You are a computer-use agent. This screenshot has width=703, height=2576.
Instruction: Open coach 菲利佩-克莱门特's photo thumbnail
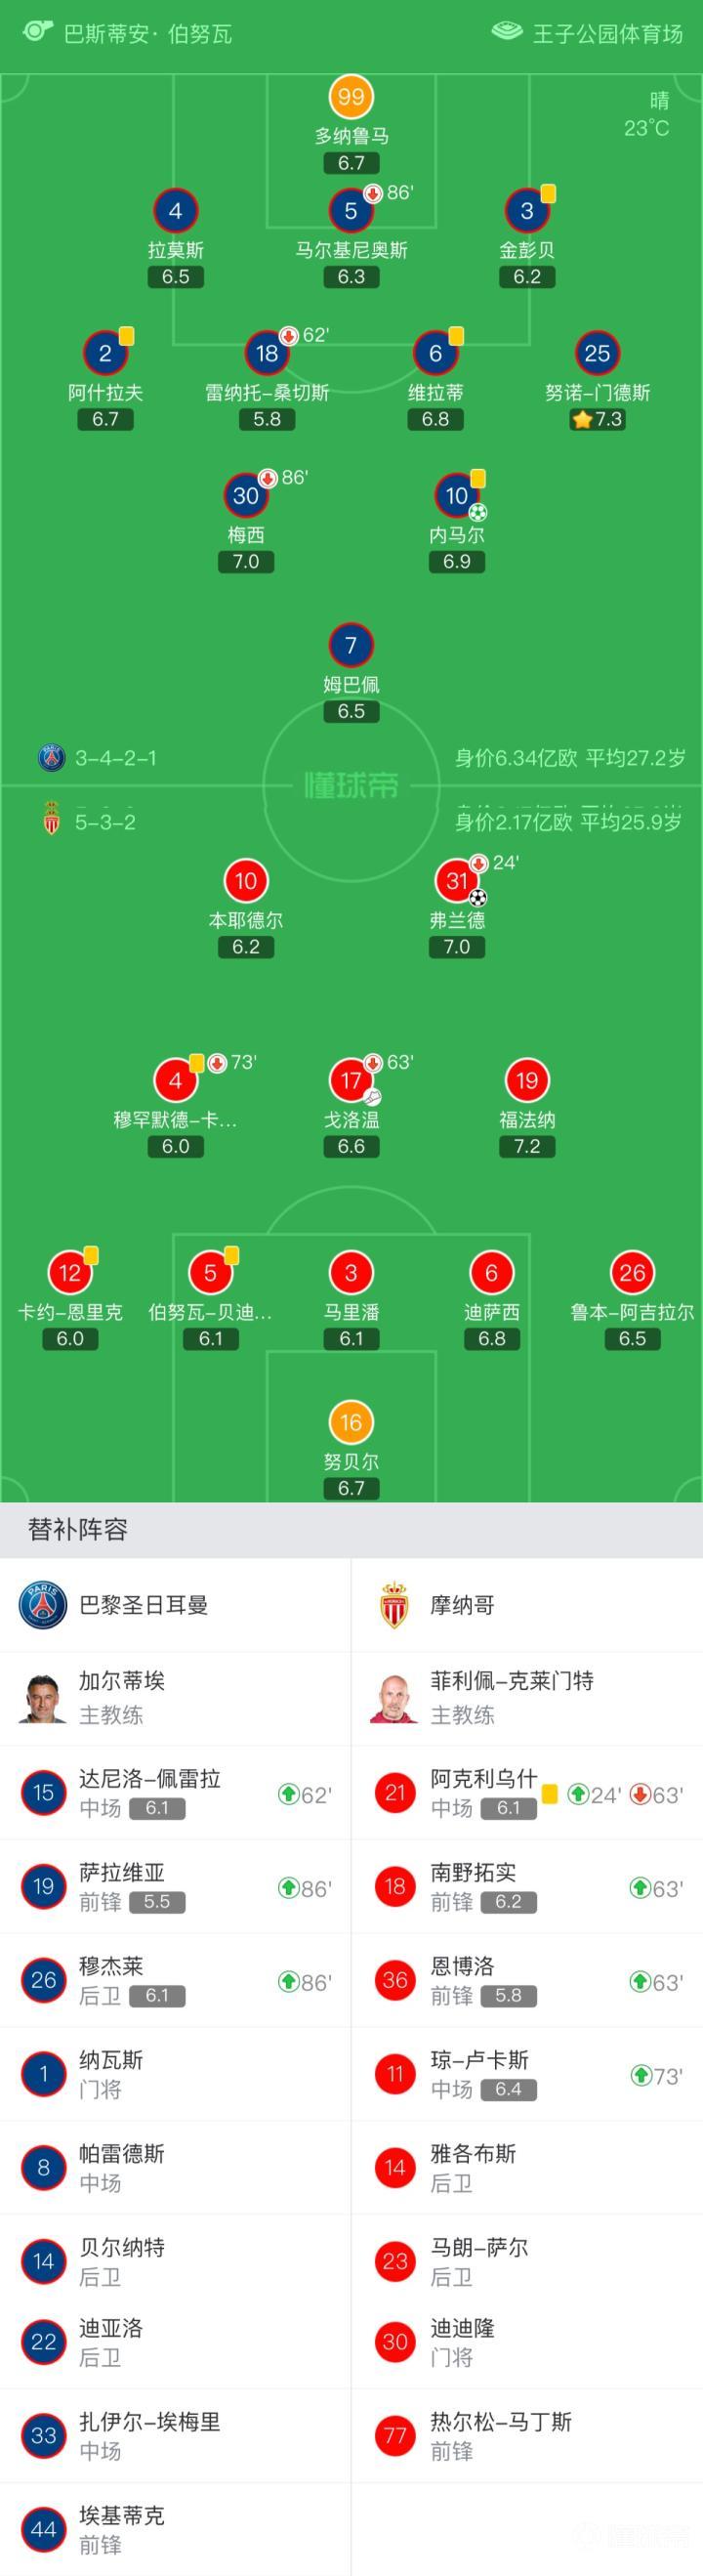[394, 1697]
